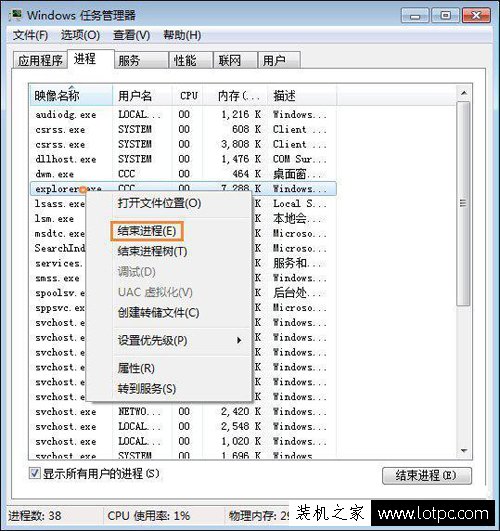Click the 结束进程(E) button at bottom
Screen dimensions: 500x531
tap(426, 476)
